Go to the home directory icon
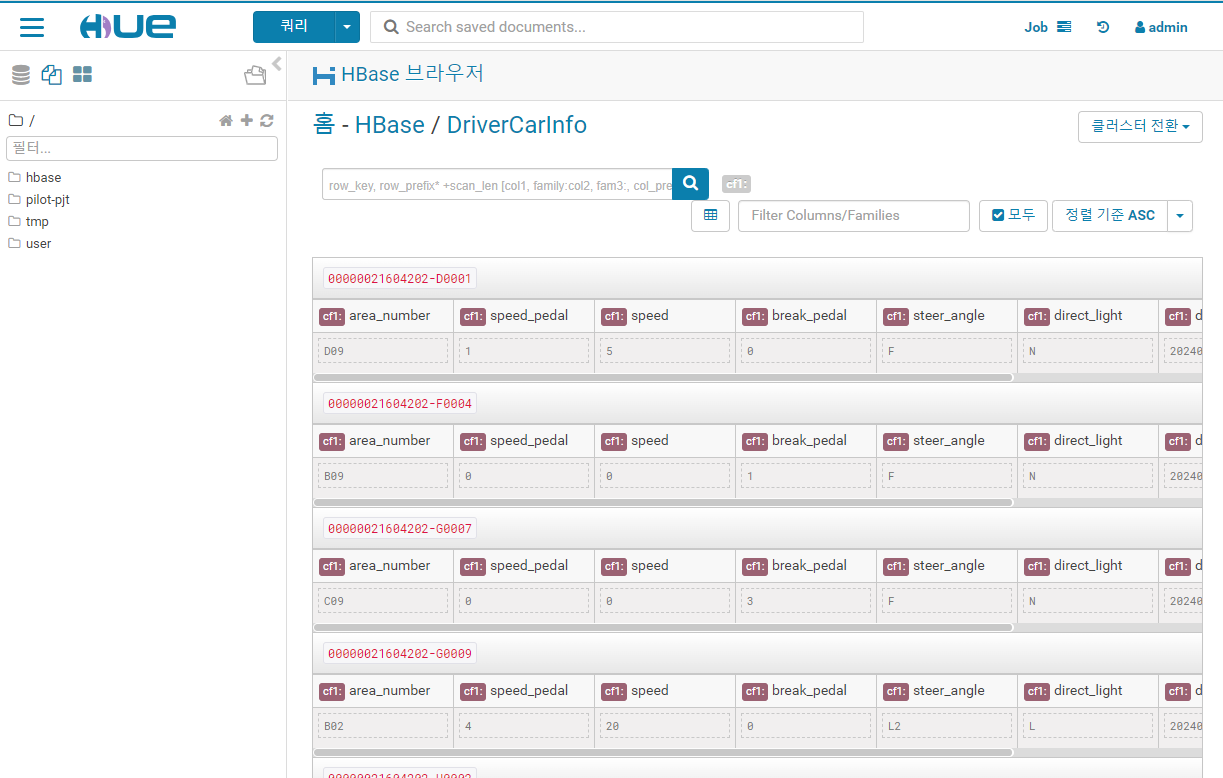1223x778 pixels. (226, 120)
